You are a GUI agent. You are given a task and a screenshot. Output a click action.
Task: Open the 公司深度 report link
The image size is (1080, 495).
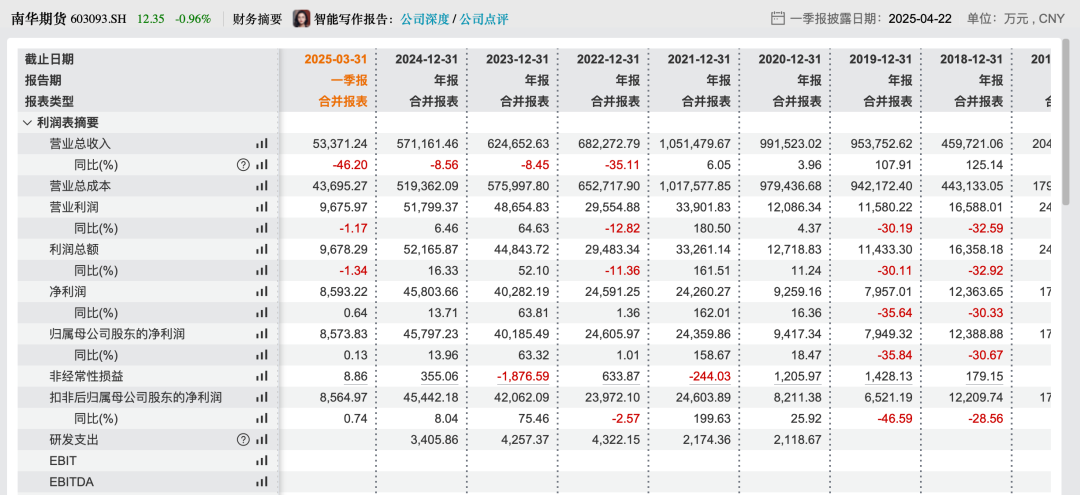(424, 19)
